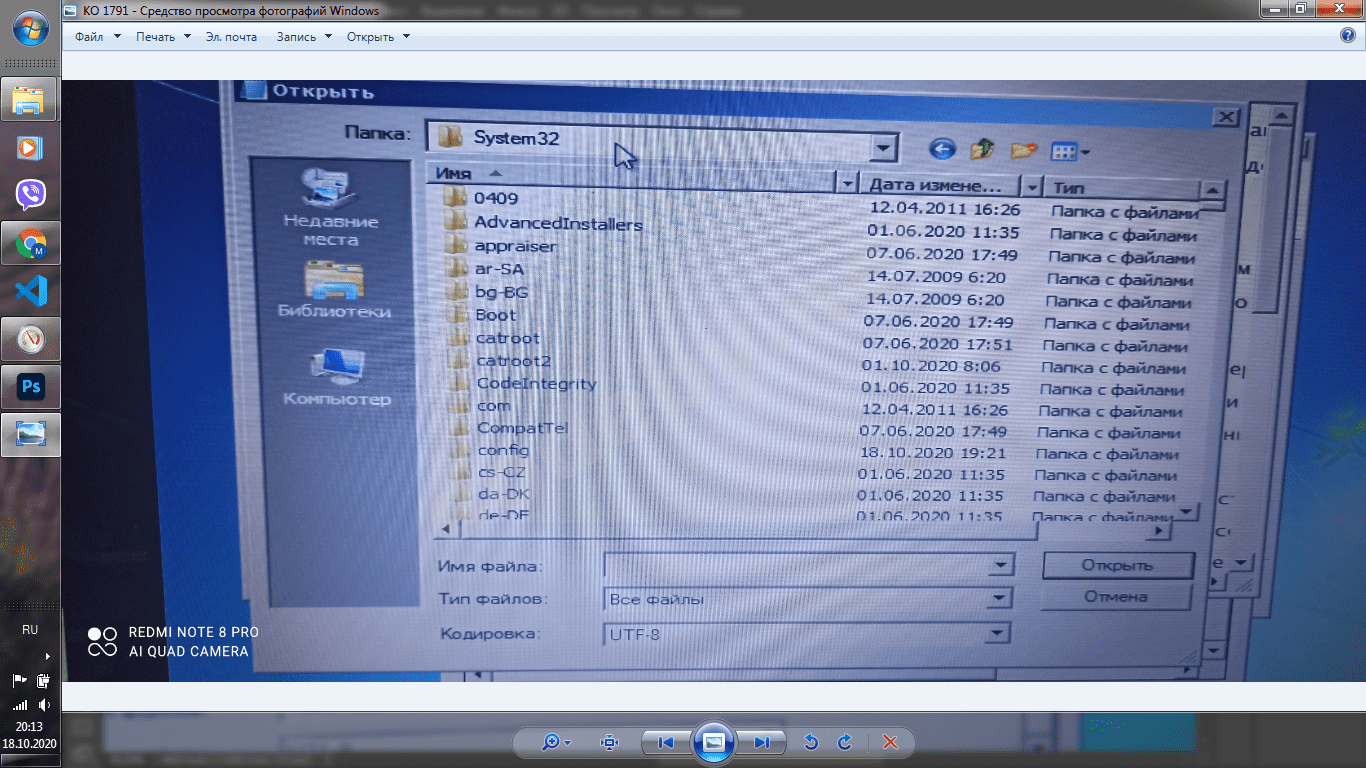The image size is (1366, 768).
Task: Open Windows Explorer from the taskbar
Action: (30, 100)
